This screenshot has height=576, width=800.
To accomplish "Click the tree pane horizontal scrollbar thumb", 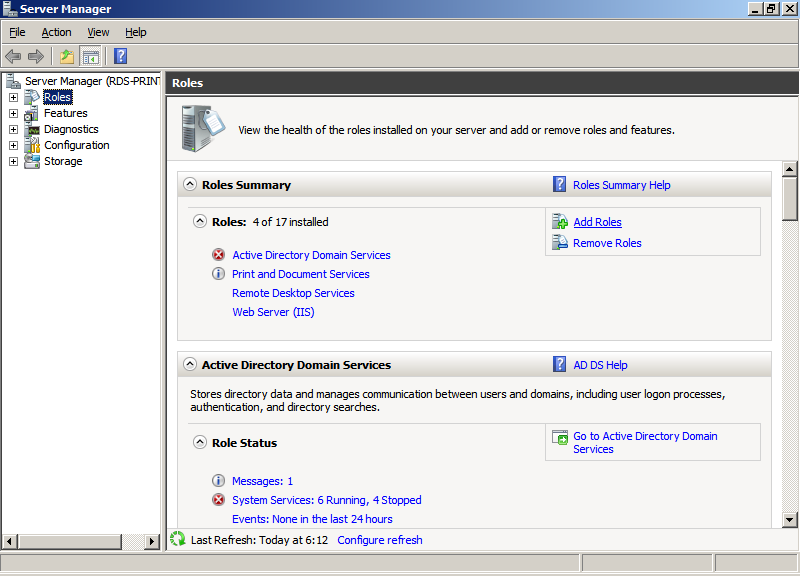I will [69, 541].
